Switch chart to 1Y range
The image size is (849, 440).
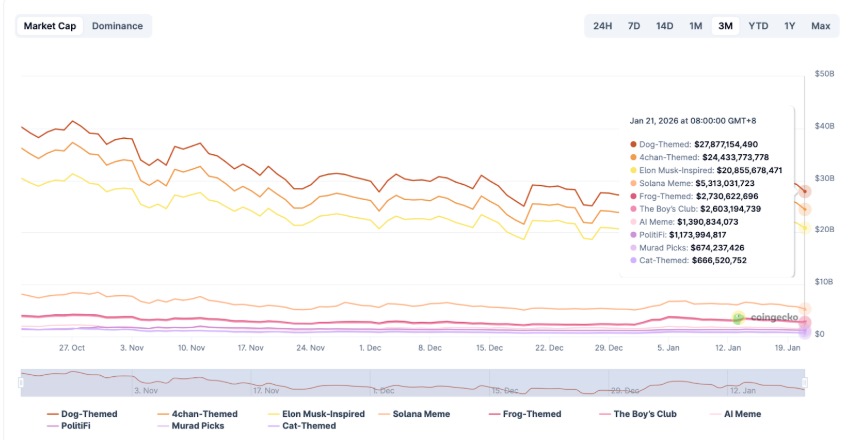pyautogui.click(x=790, y=26)
